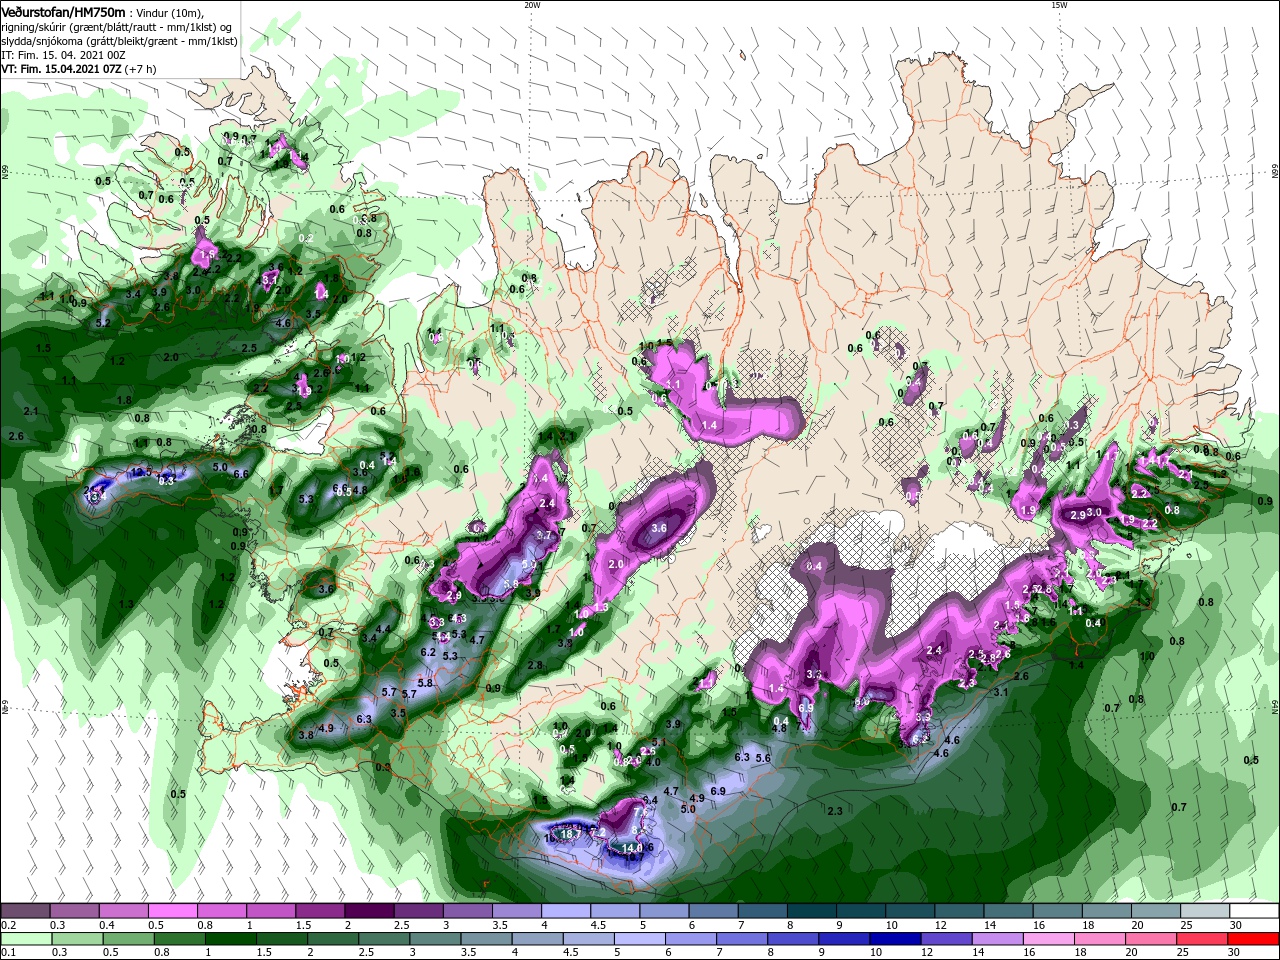1280x960 pixels.
Task: Click the slydda/snjókoma legend description line
Action: tap(120, 41)
